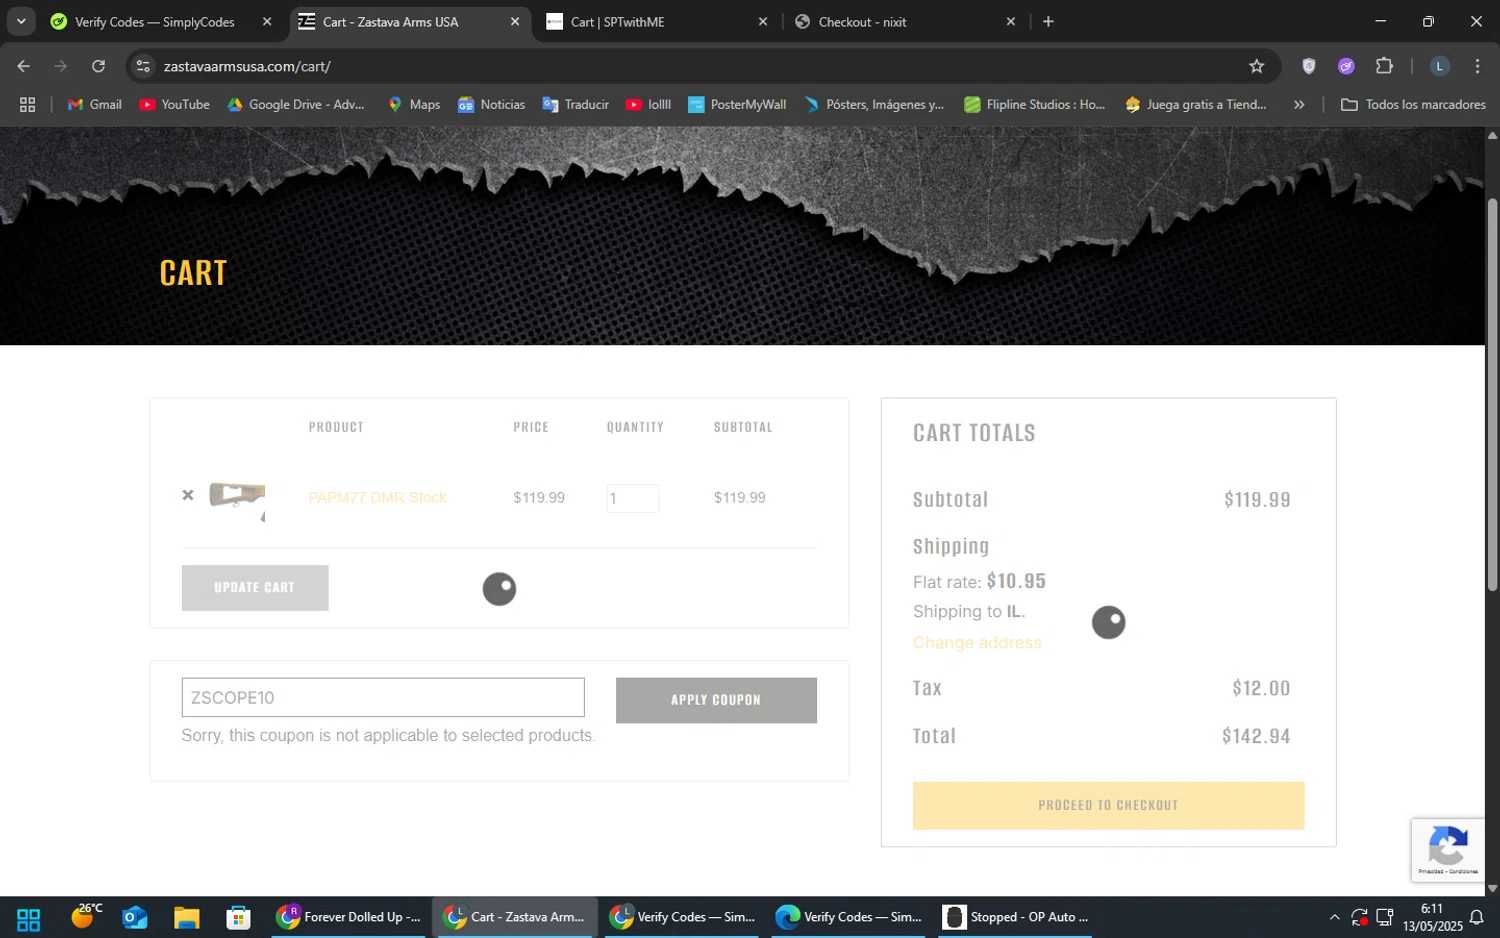
Task: Open the PAPM77 DMR Stock product link
Action: 377,497
